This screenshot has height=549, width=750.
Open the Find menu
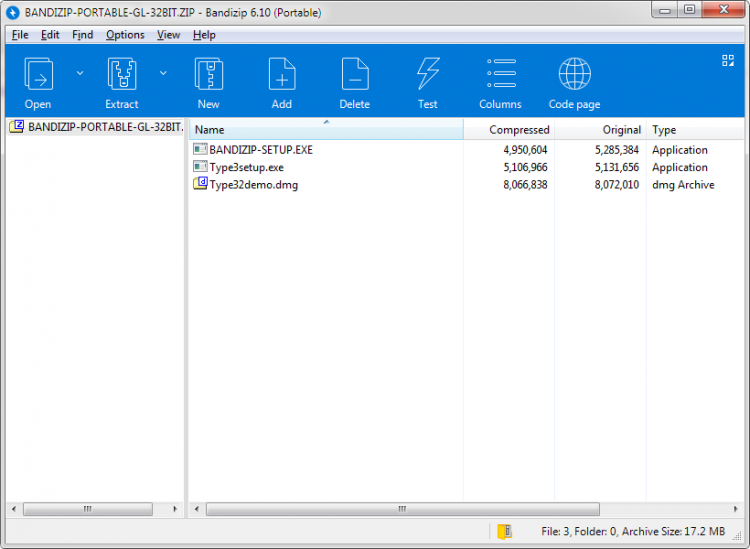(83, 35)
